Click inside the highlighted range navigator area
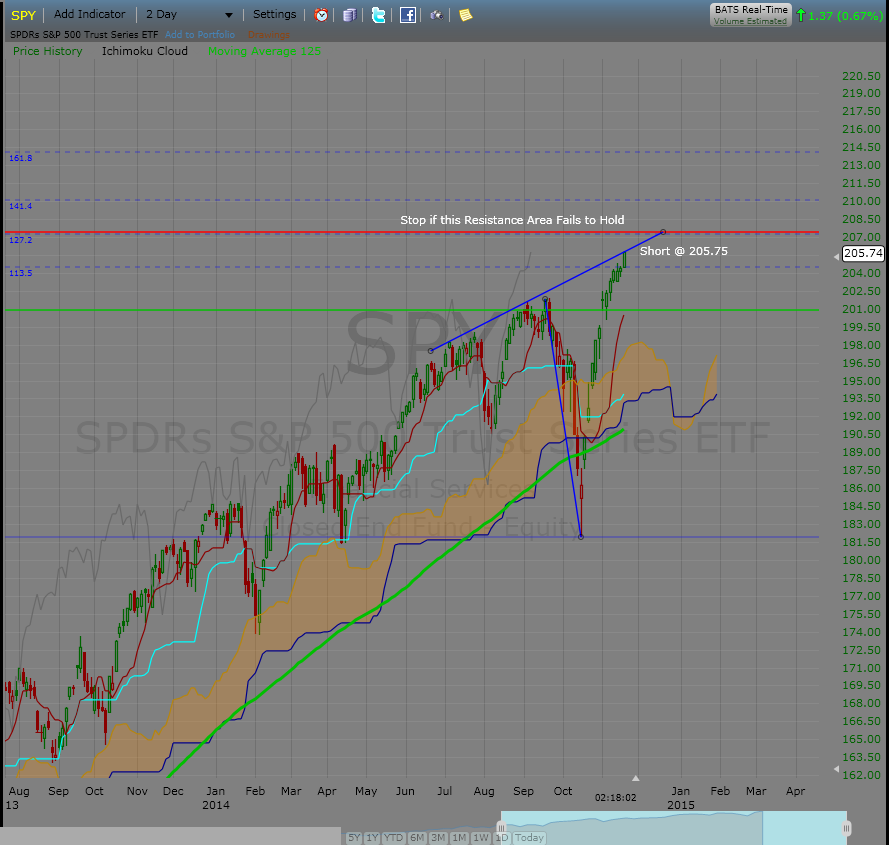The width and height of the screenshot is (889, 845). (674, 828)
